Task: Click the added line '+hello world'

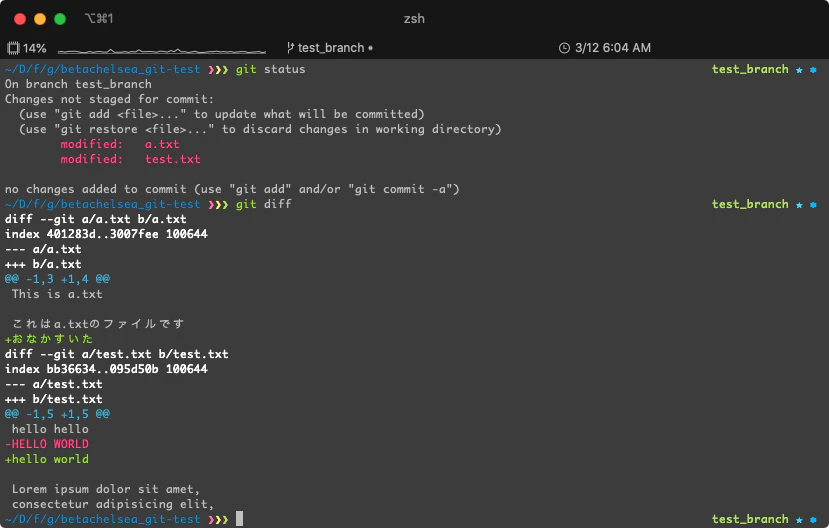Action: [x=47, y=459]
